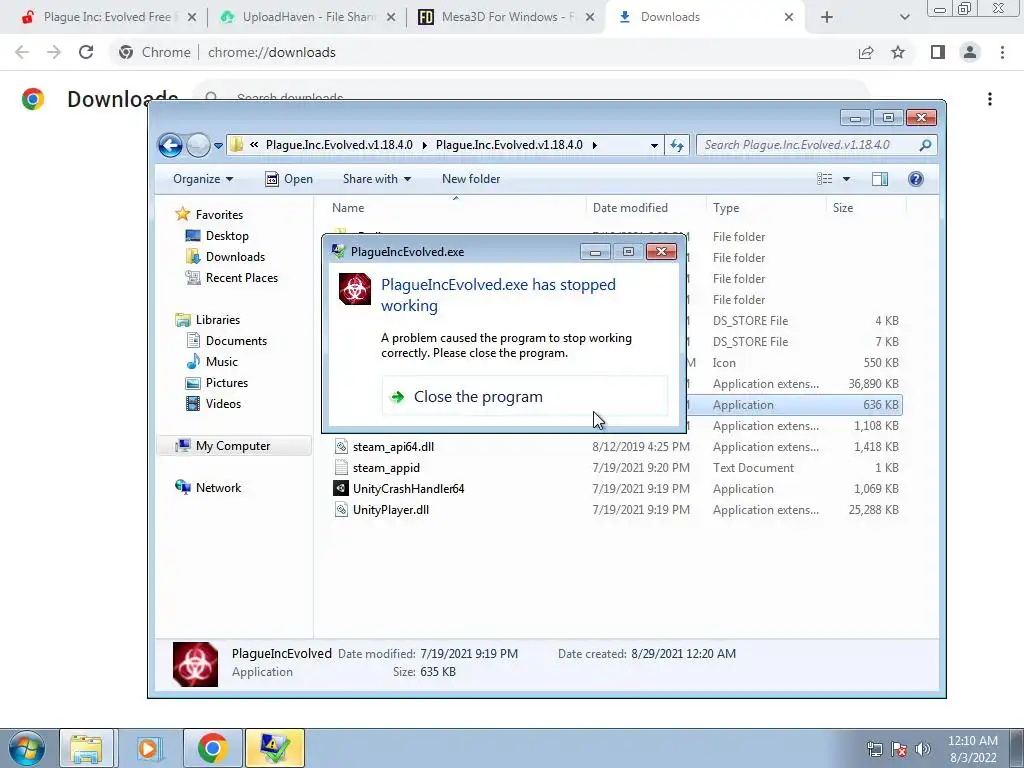Click first Plague.Inc.Evolved.v1.18.4.0 breadcrumb segment

(339, 145)
